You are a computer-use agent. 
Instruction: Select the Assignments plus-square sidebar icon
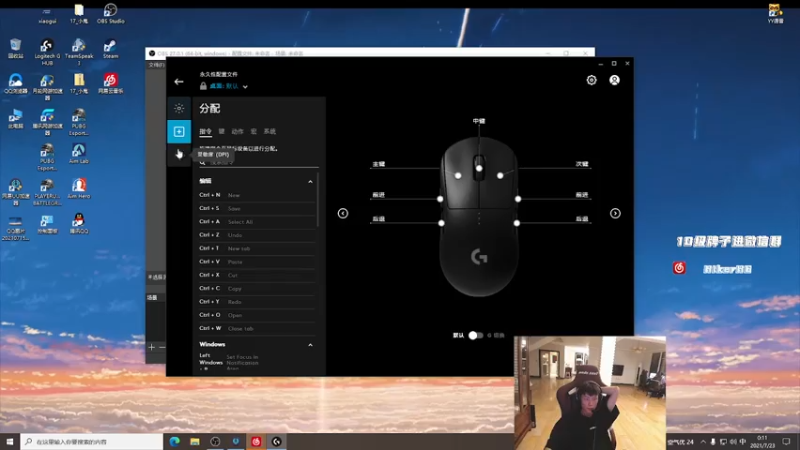179,132
